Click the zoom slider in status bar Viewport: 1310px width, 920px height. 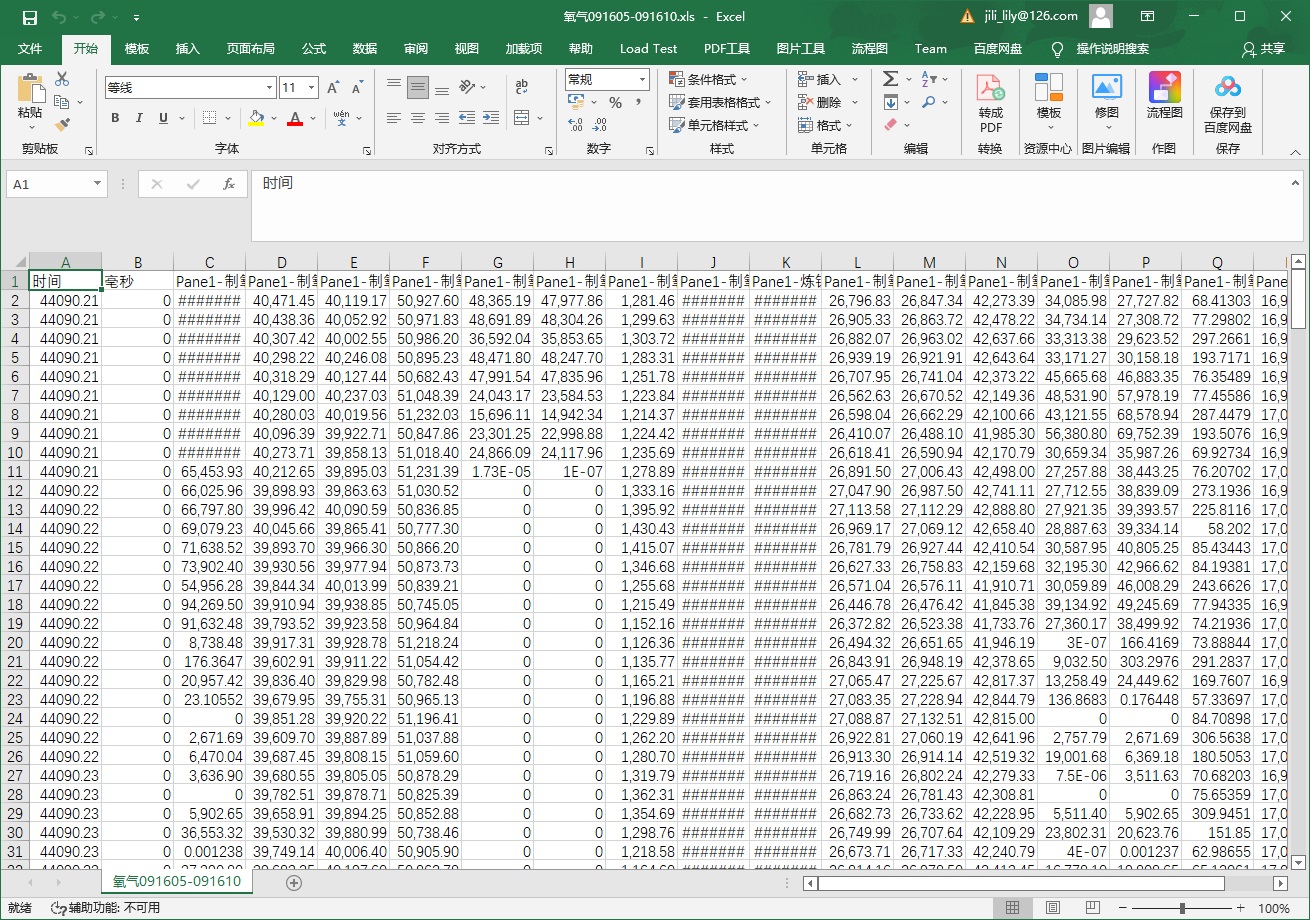(x=1182, y=908)
